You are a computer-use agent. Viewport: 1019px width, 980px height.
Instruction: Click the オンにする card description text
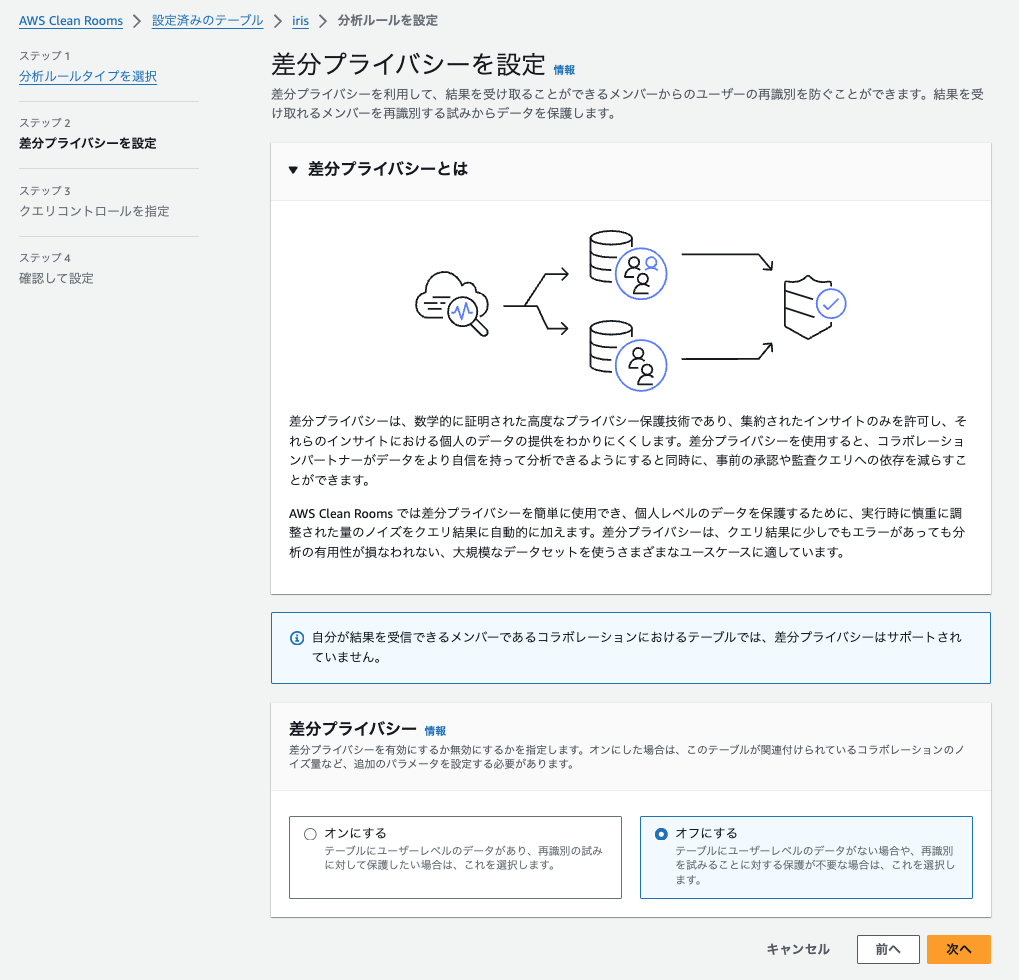coord(463,858)
